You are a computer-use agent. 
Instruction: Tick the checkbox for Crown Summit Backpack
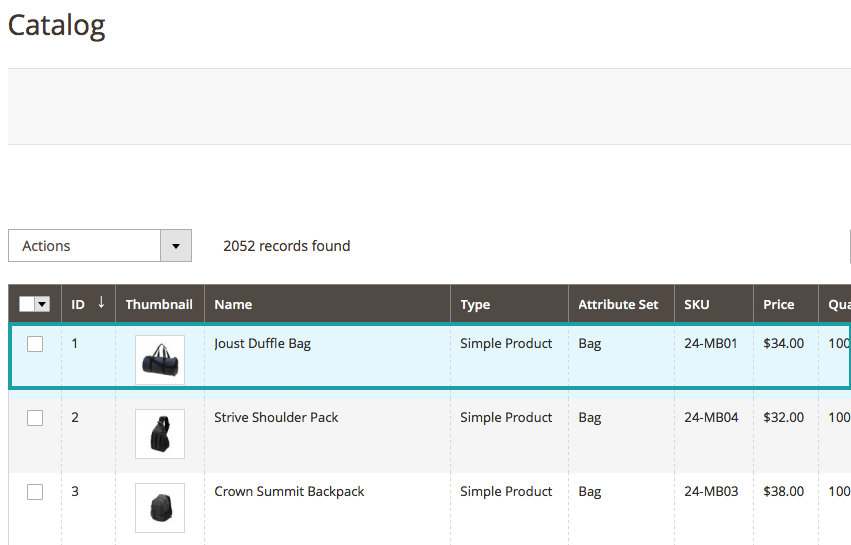click(x=35, y=492)
